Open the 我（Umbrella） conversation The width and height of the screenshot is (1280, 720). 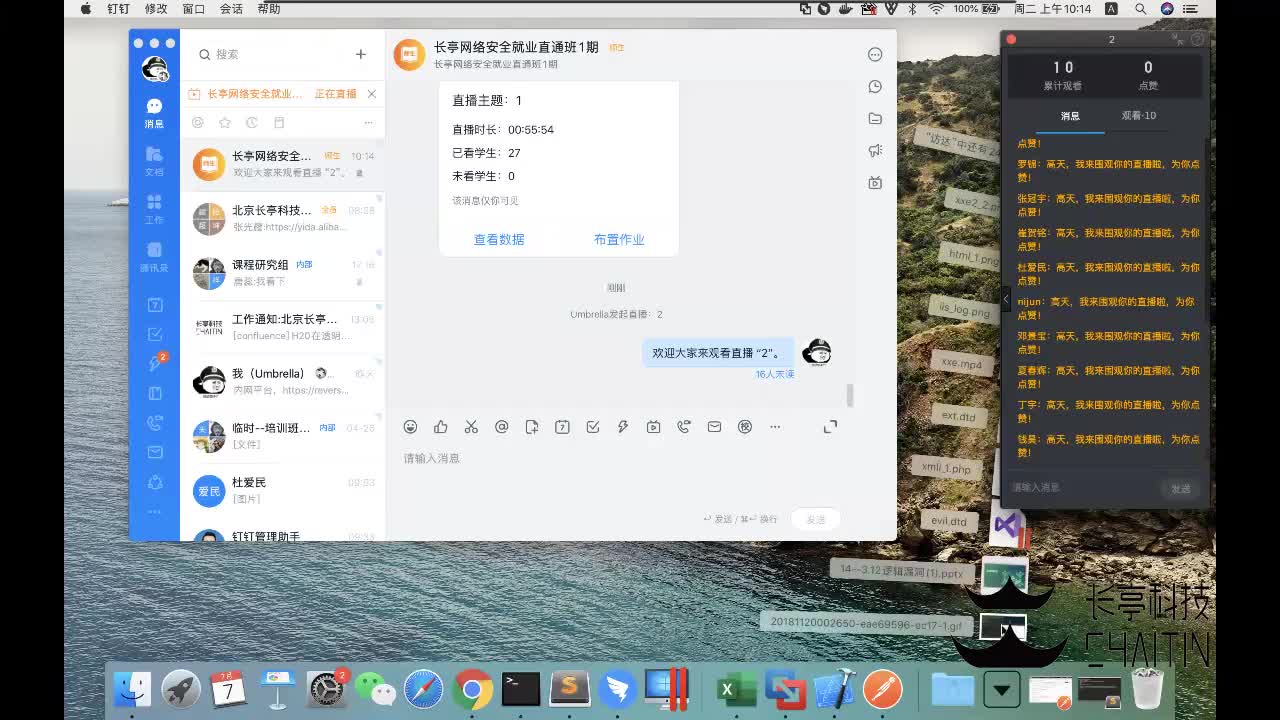(x=283, y=381)
